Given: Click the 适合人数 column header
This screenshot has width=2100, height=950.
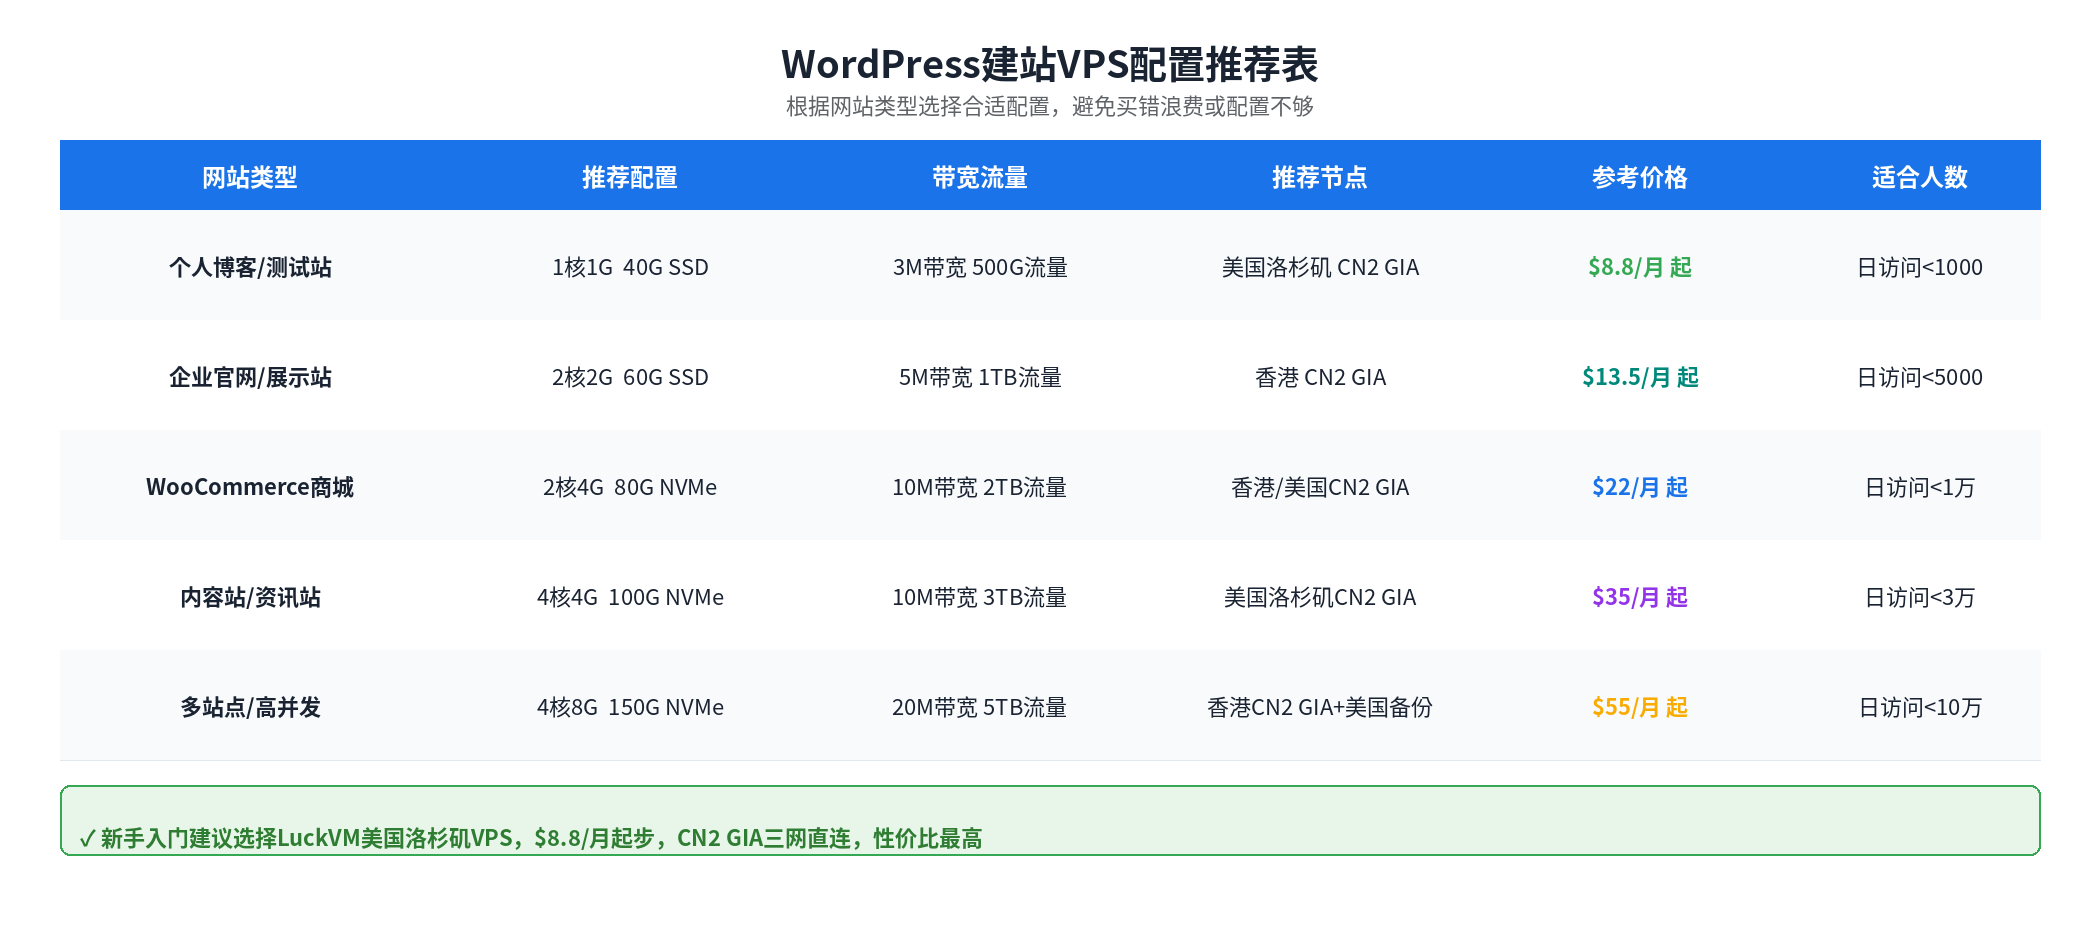Looking at the screenshot, I should 1920,177.
